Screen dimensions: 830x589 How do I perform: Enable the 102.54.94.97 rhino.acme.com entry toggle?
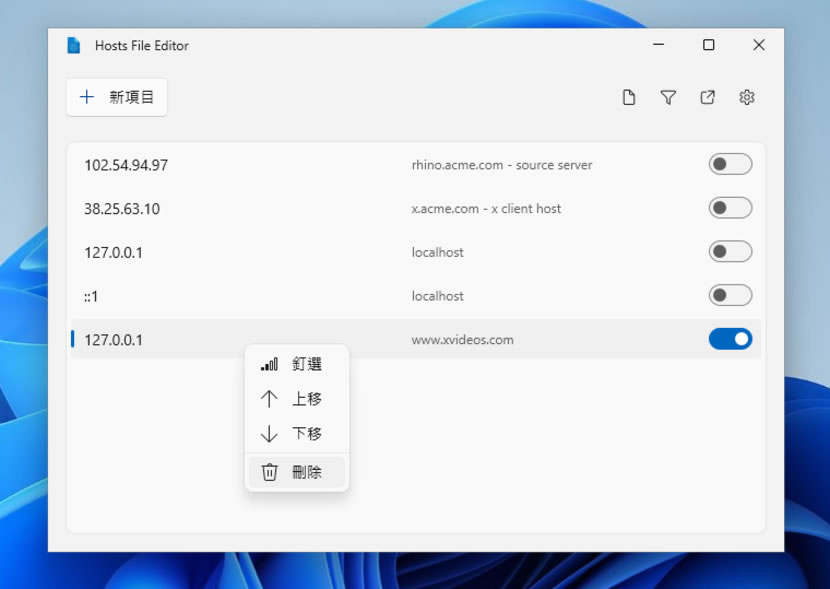coord(730,164)
